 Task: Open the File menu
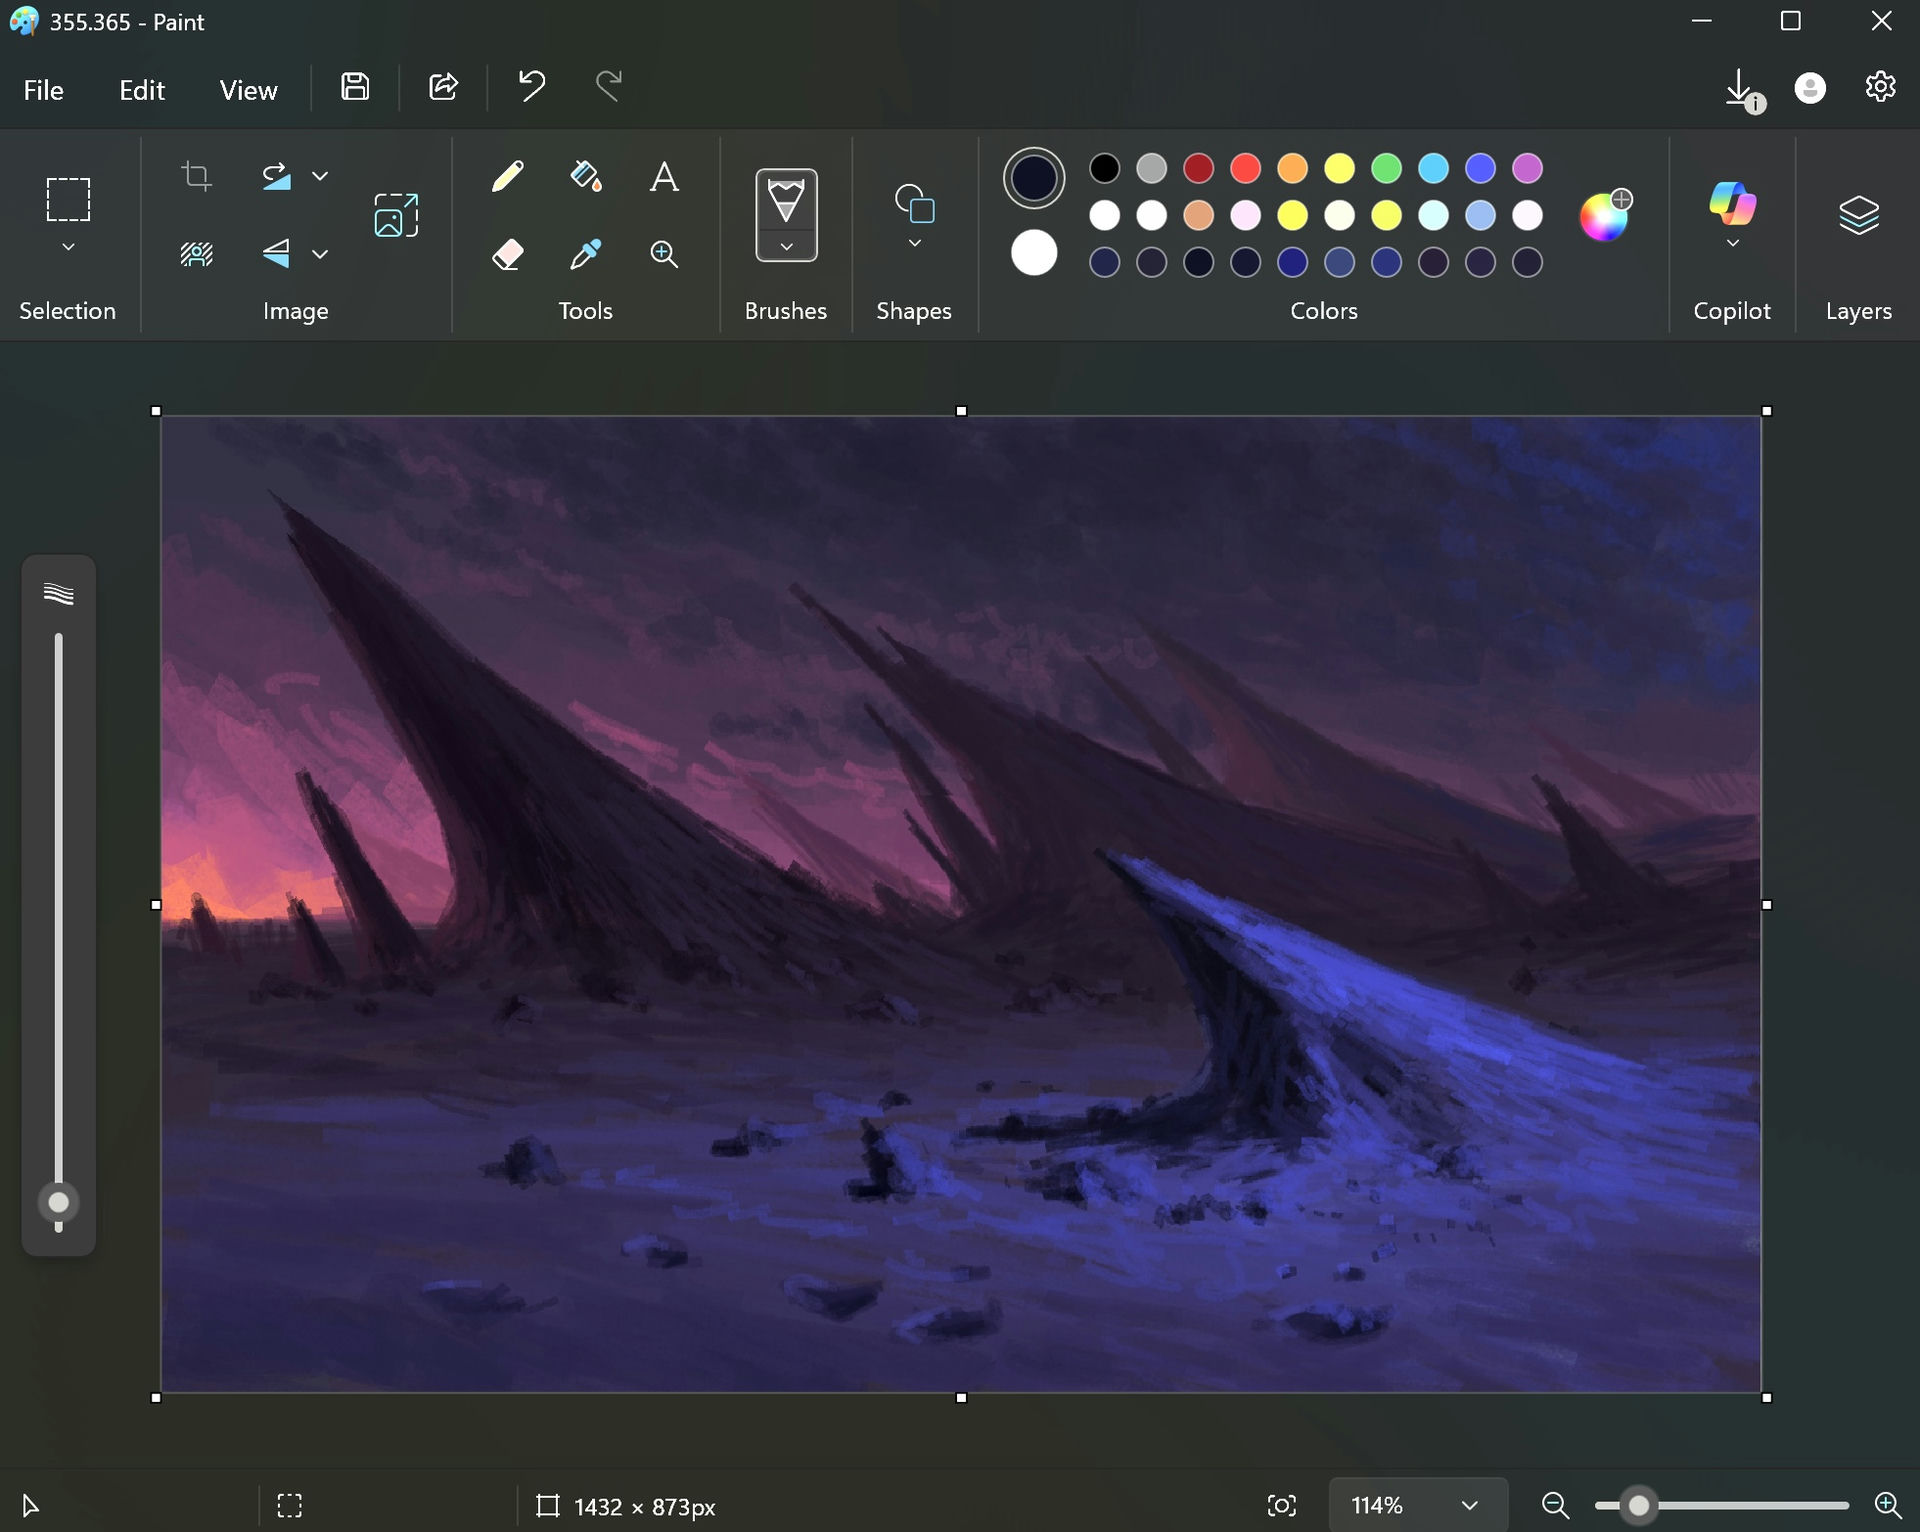(44, 90)
